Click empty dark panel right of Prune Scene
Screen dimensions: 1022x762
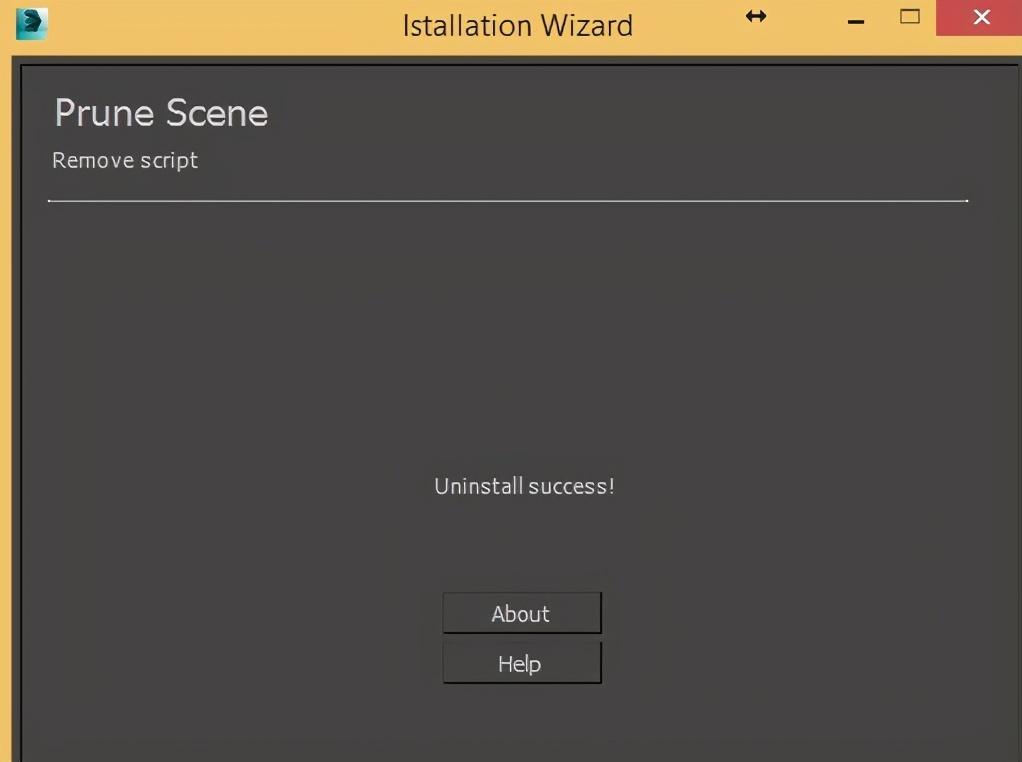tap(620, 113)
